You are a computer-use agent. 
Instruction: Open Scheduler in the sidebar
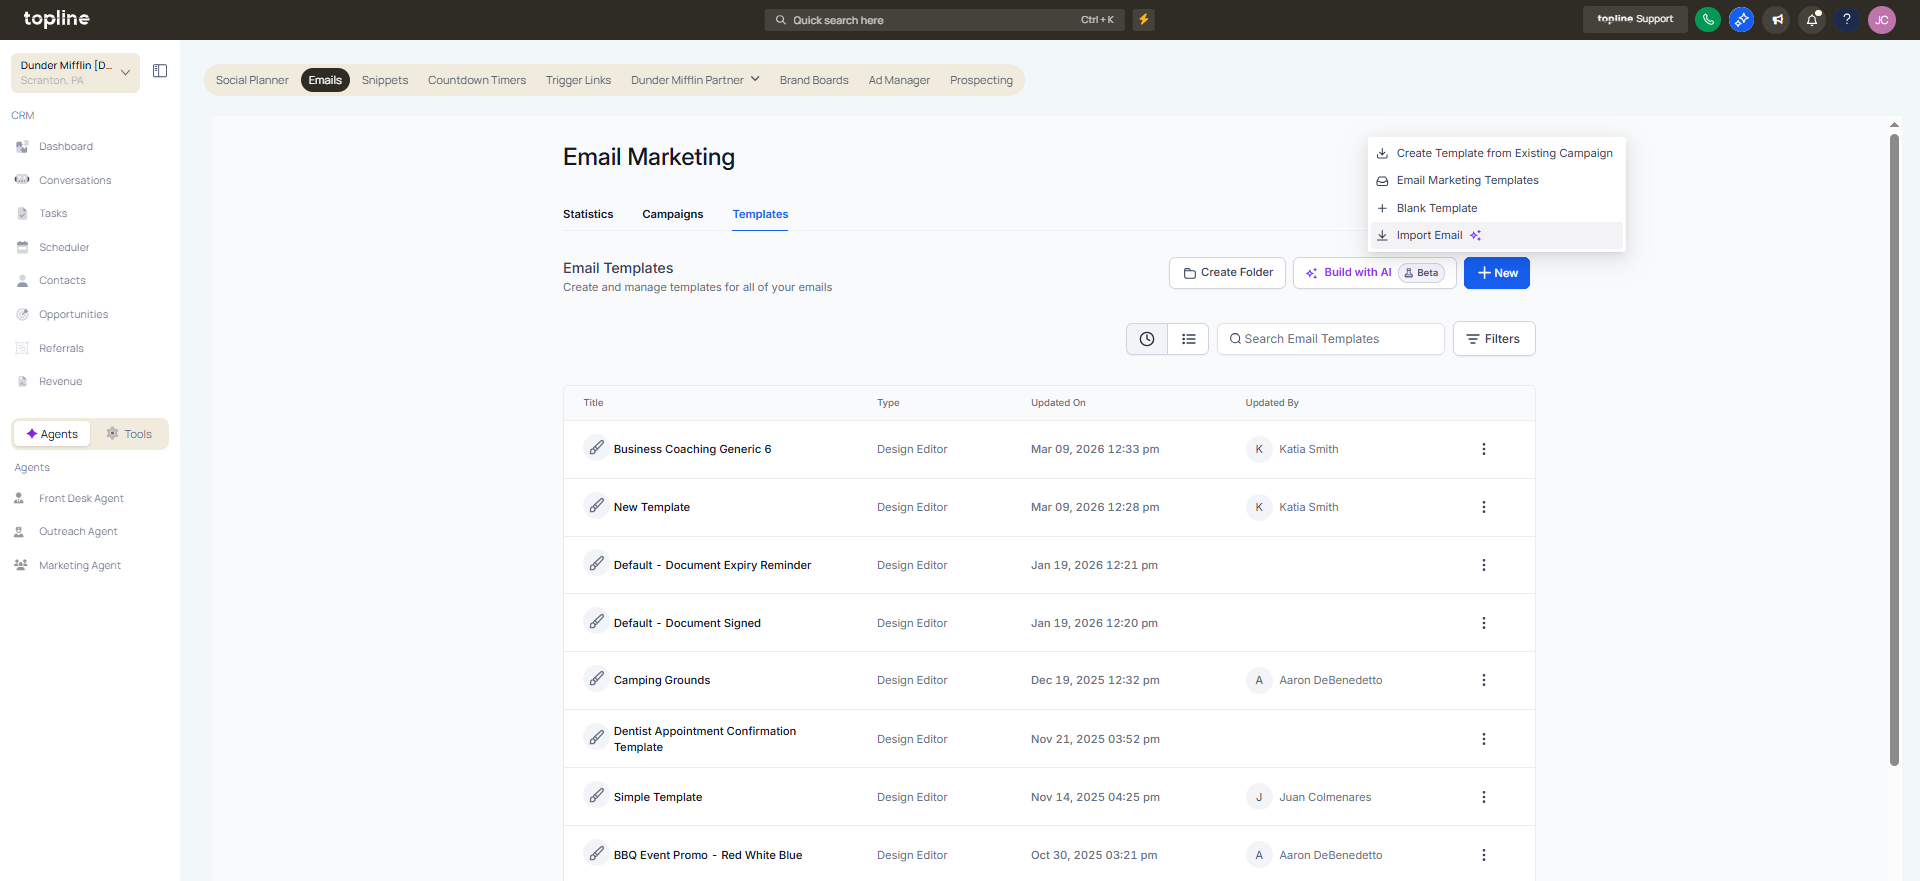64,248
